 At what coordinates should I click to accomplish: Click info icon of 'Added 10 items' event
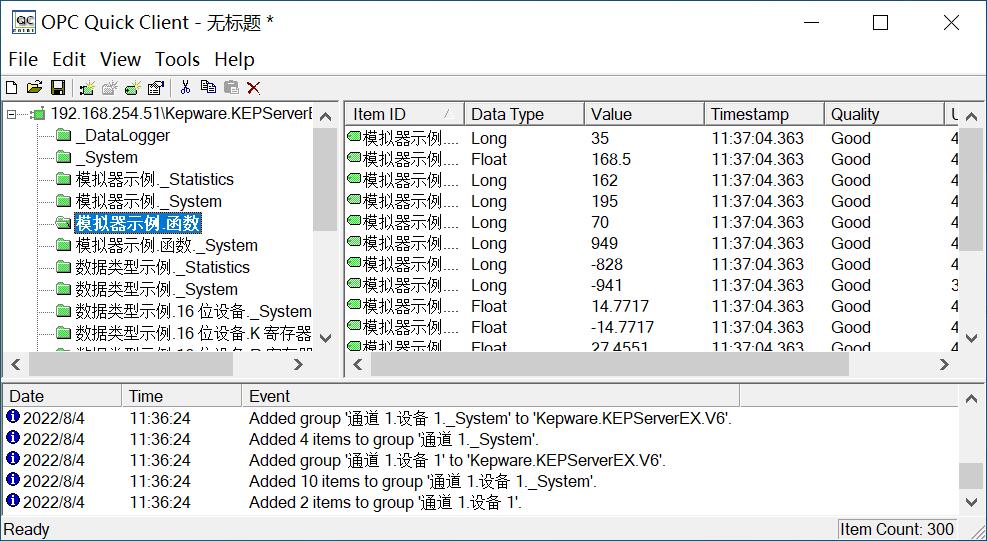click(x=13, y=480)
